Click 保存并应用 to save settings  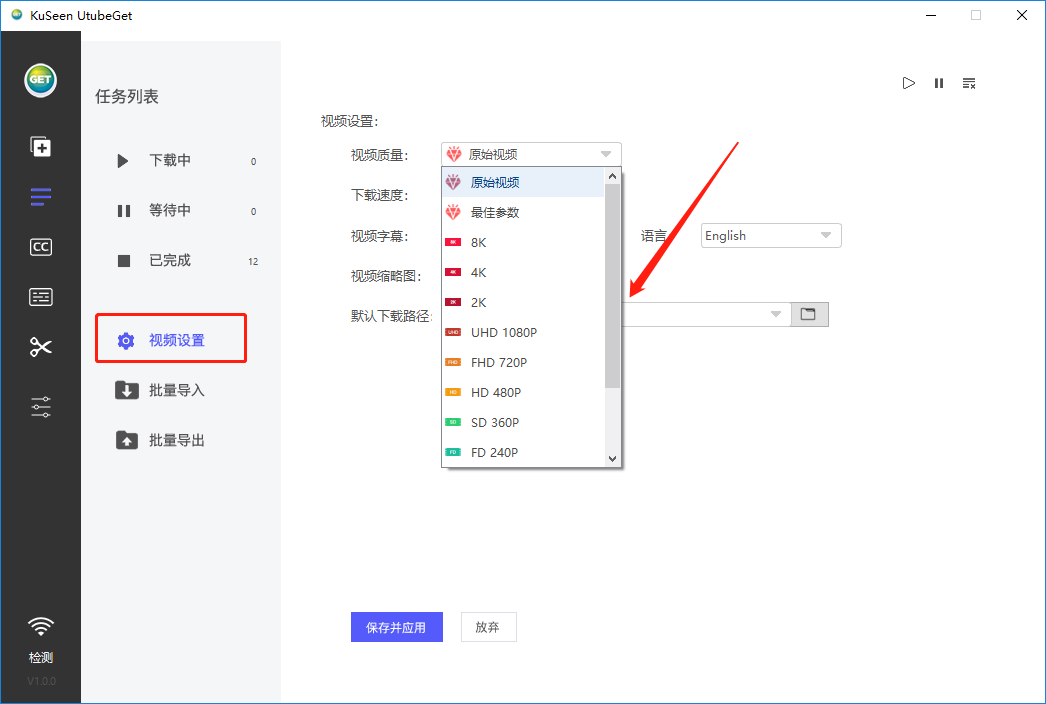(396, 627)
